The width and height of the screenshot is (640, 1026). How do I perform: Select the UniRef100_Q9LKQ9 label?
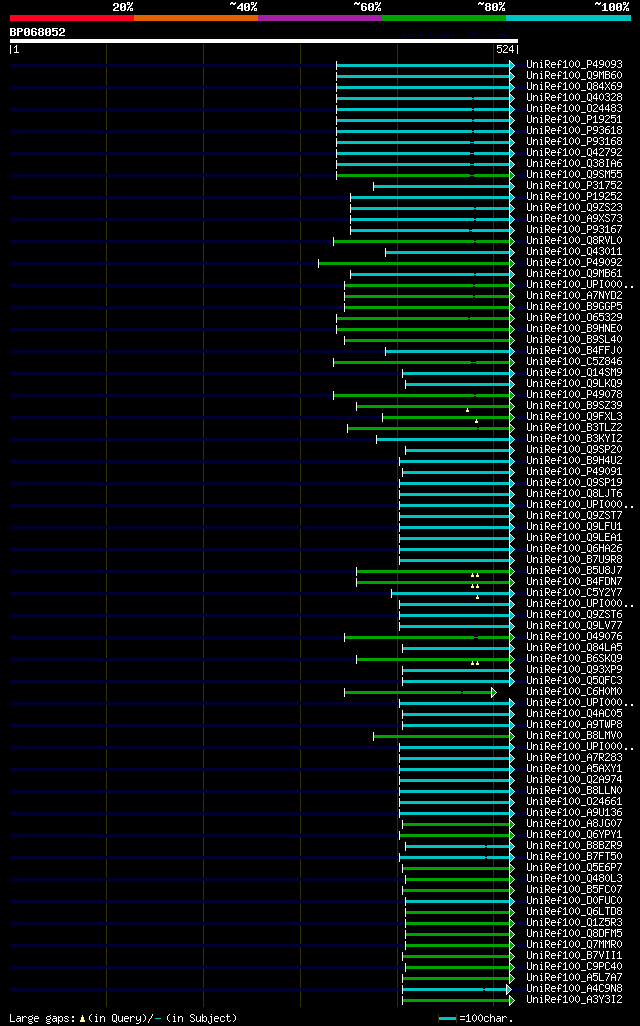click(x=575, y=383)
